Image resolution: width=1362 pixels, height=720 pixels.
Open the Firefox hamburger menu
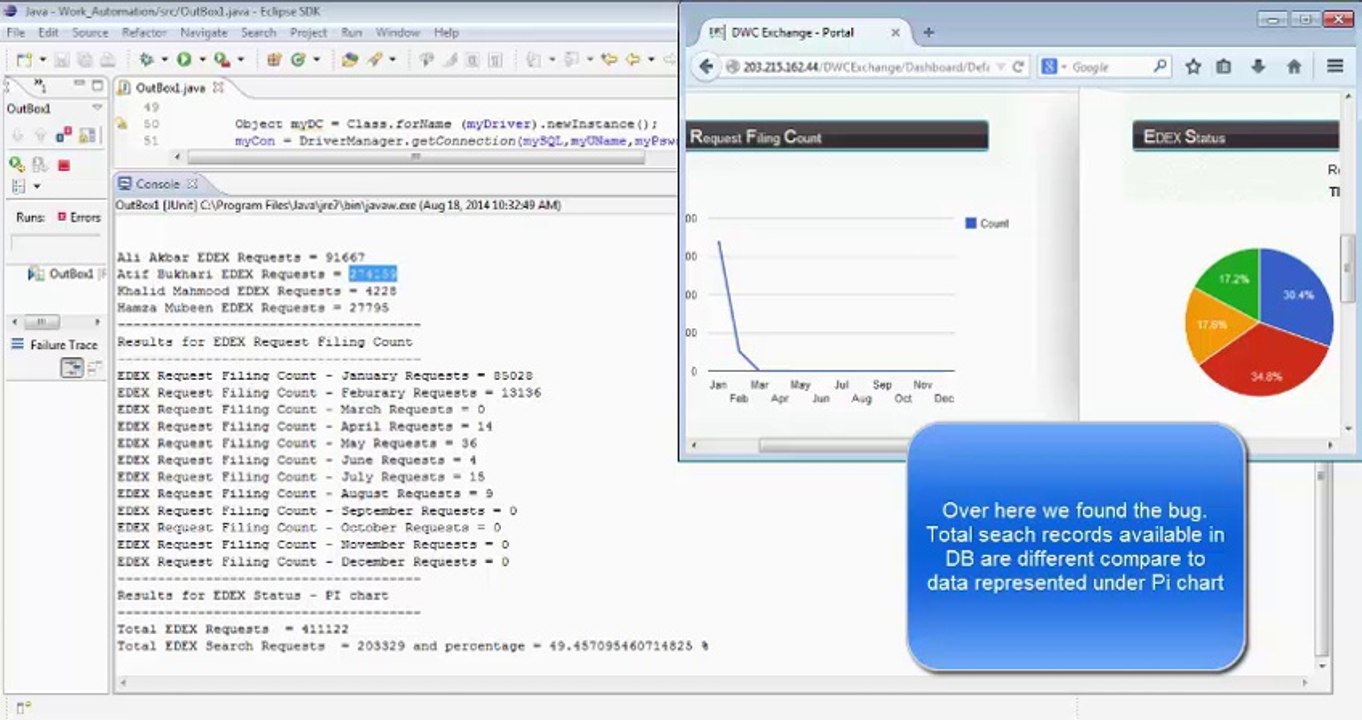1335,67
